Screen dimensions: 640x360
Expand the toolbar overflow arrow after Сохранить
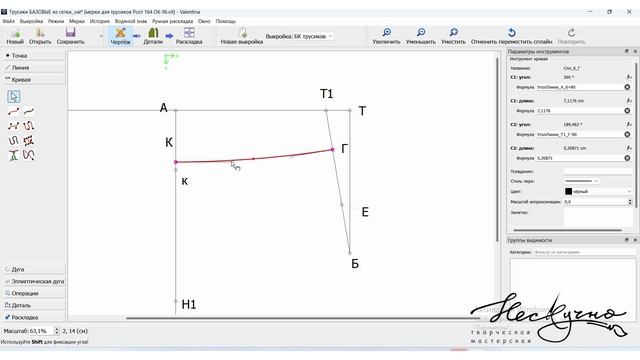(x=101, y=37)
